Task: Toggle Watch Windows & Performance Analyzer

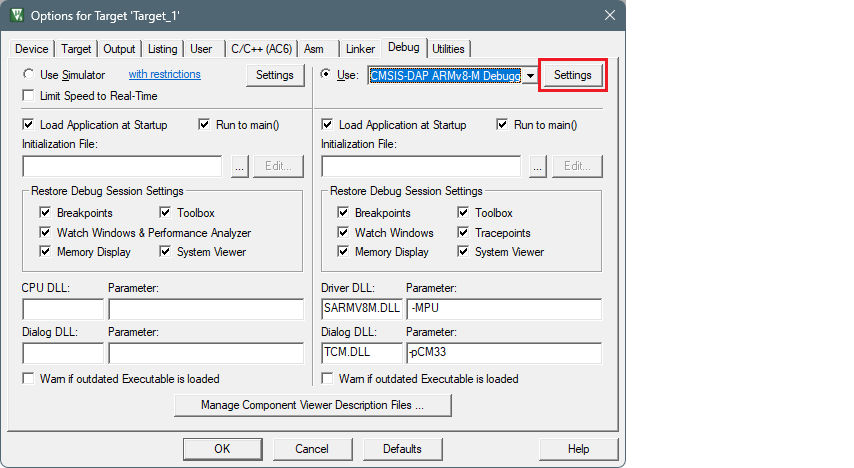Action: (x=46, y=233)
